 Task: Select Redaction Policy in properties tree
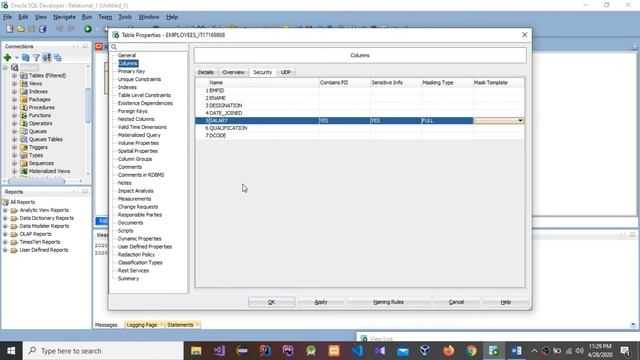(136, 254)
